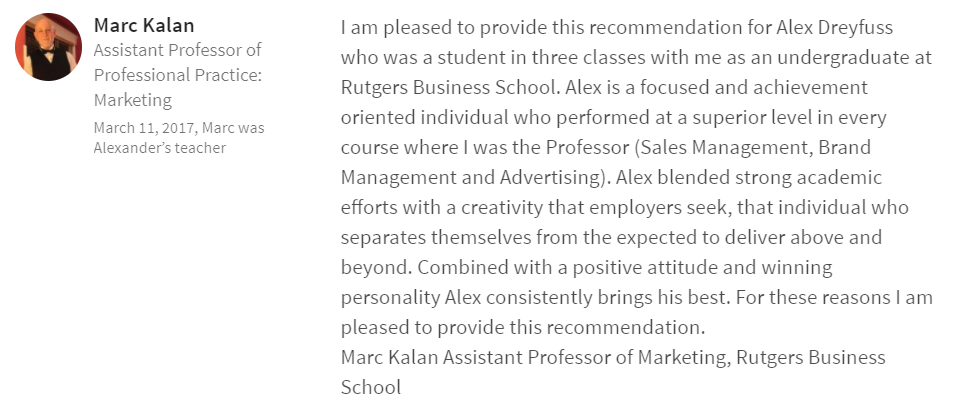Click the words "strong academic"
Image resolution: width=972 pixels, height=410 pixels.
tap(790, 177)
